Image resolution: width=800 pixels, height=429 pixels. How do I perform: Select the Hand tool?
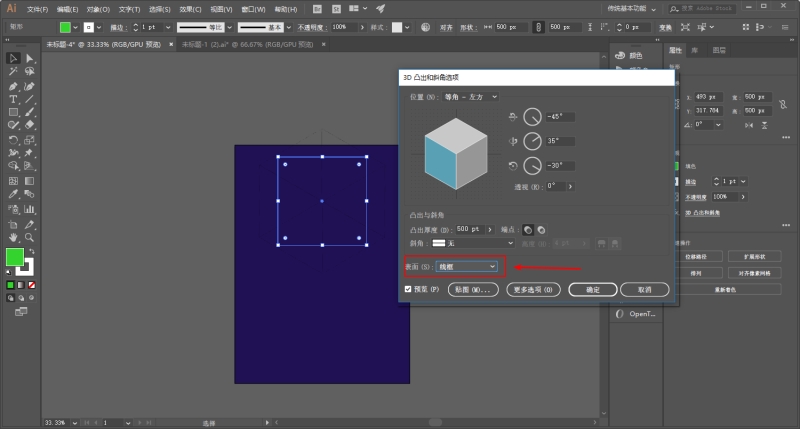tap(13, 237)
